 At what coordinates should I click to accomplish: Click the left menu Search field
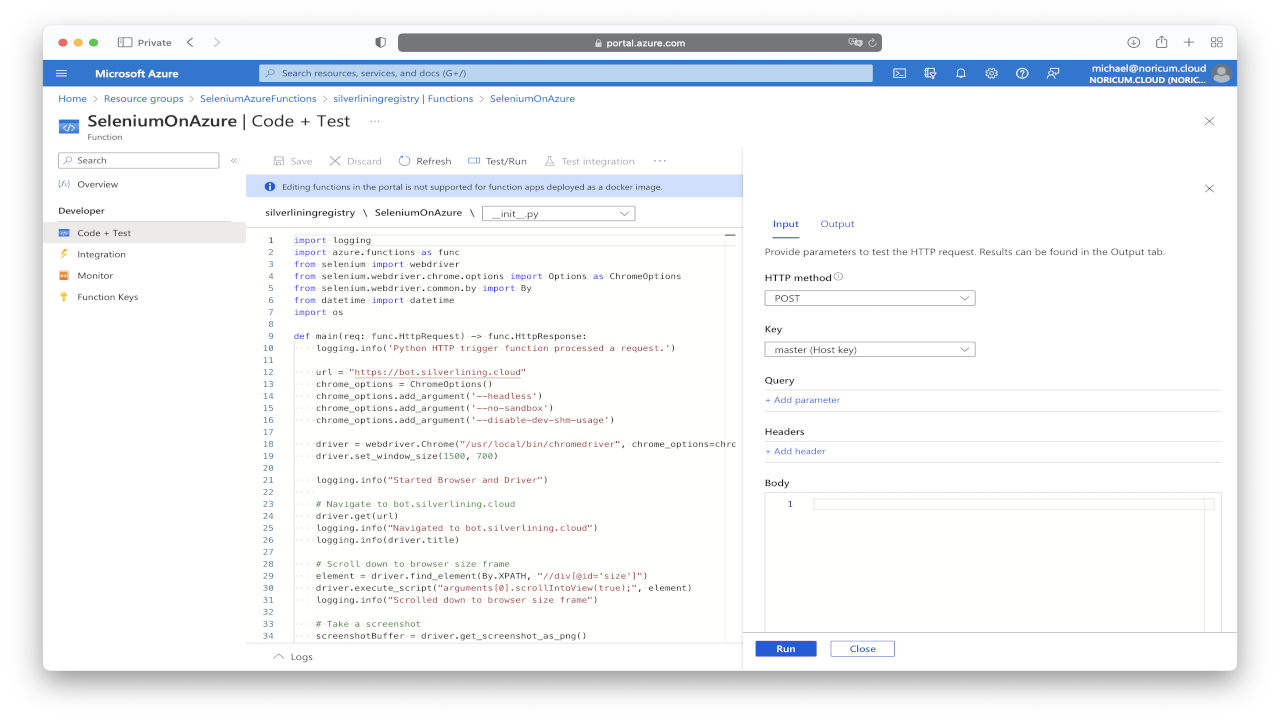[138, 160]
